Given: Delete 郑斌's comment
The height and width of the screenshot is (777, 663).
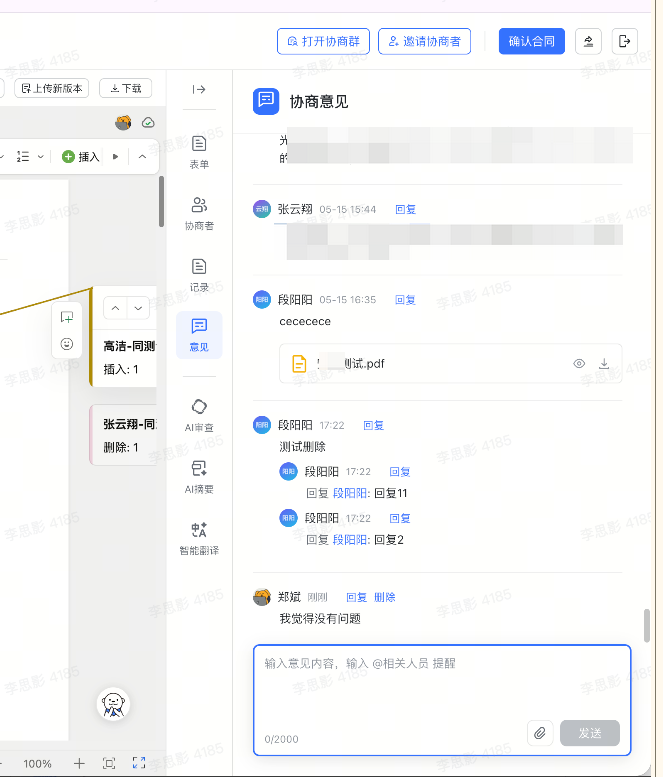Looking at the screenshot, I should (x=385, y=597).
